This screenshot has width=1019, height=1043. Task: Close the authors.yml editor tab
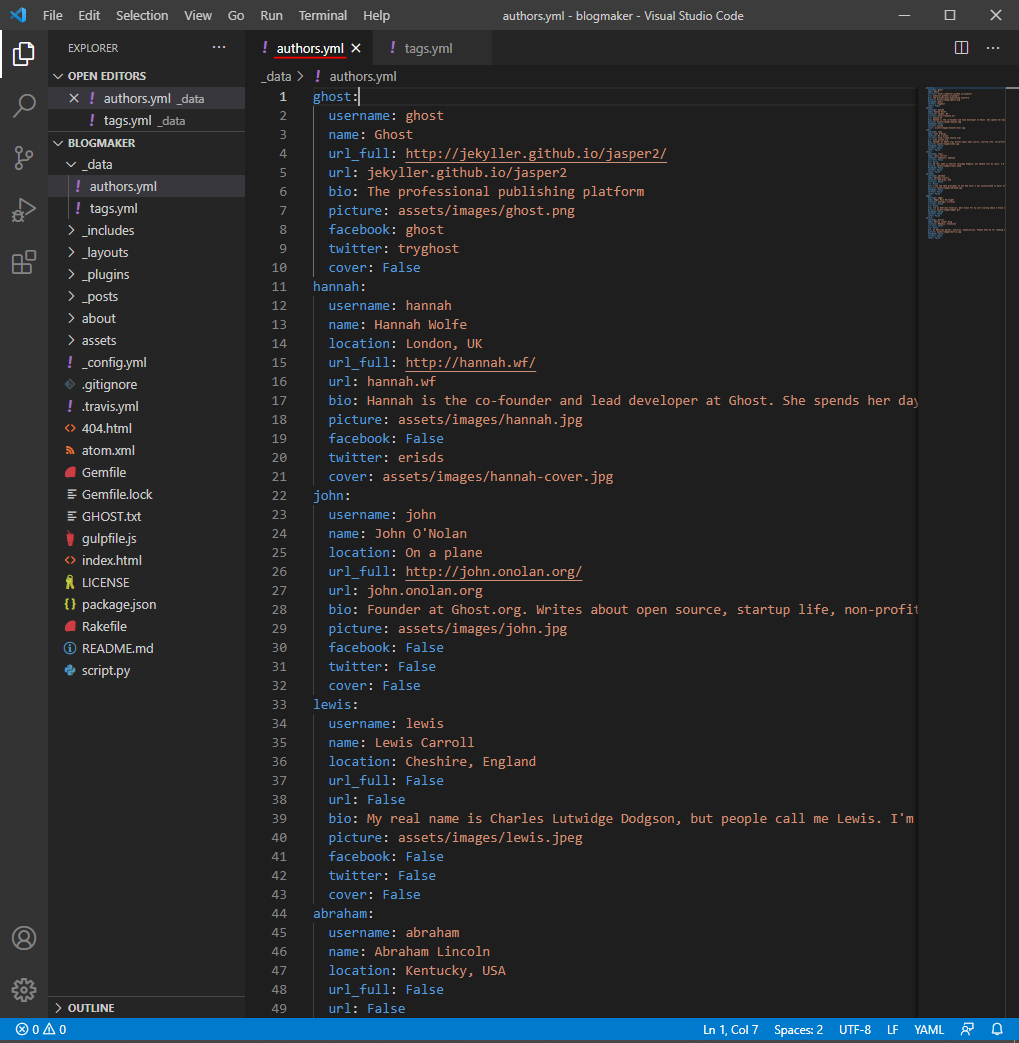(x=356, y=48)
